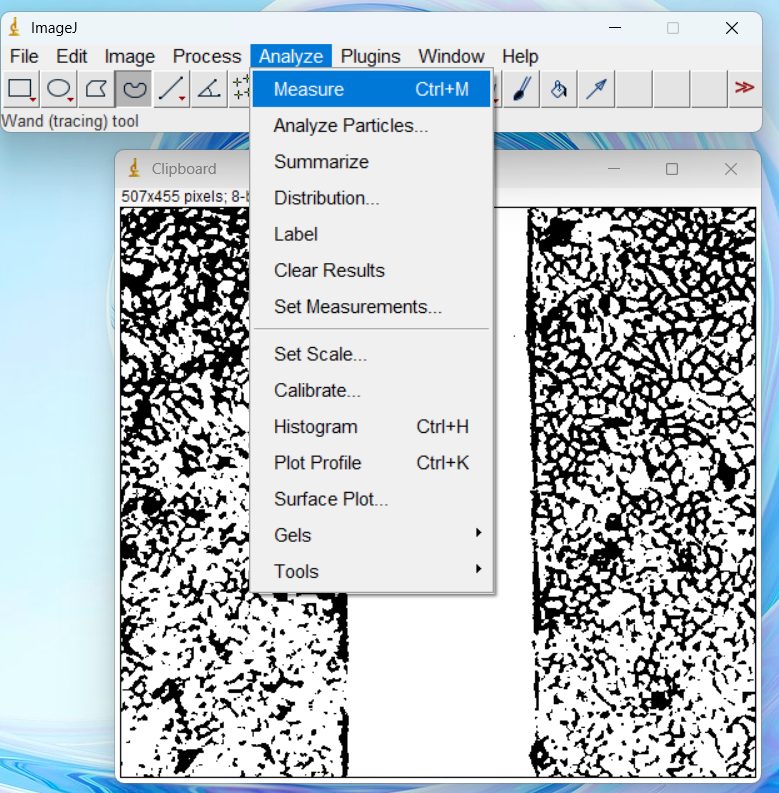Image resolution: width=779 pixels, height=793 pixels.
Task: Select the Rectangle selection tool
Action: (21, 89)
